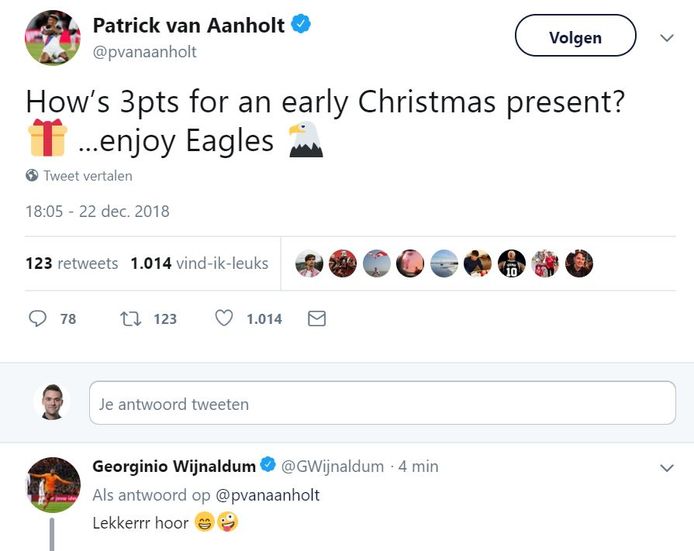Click the globe icon beside Tweet vertalen
Screen dimensions: 694x551
tap(32, 176)
